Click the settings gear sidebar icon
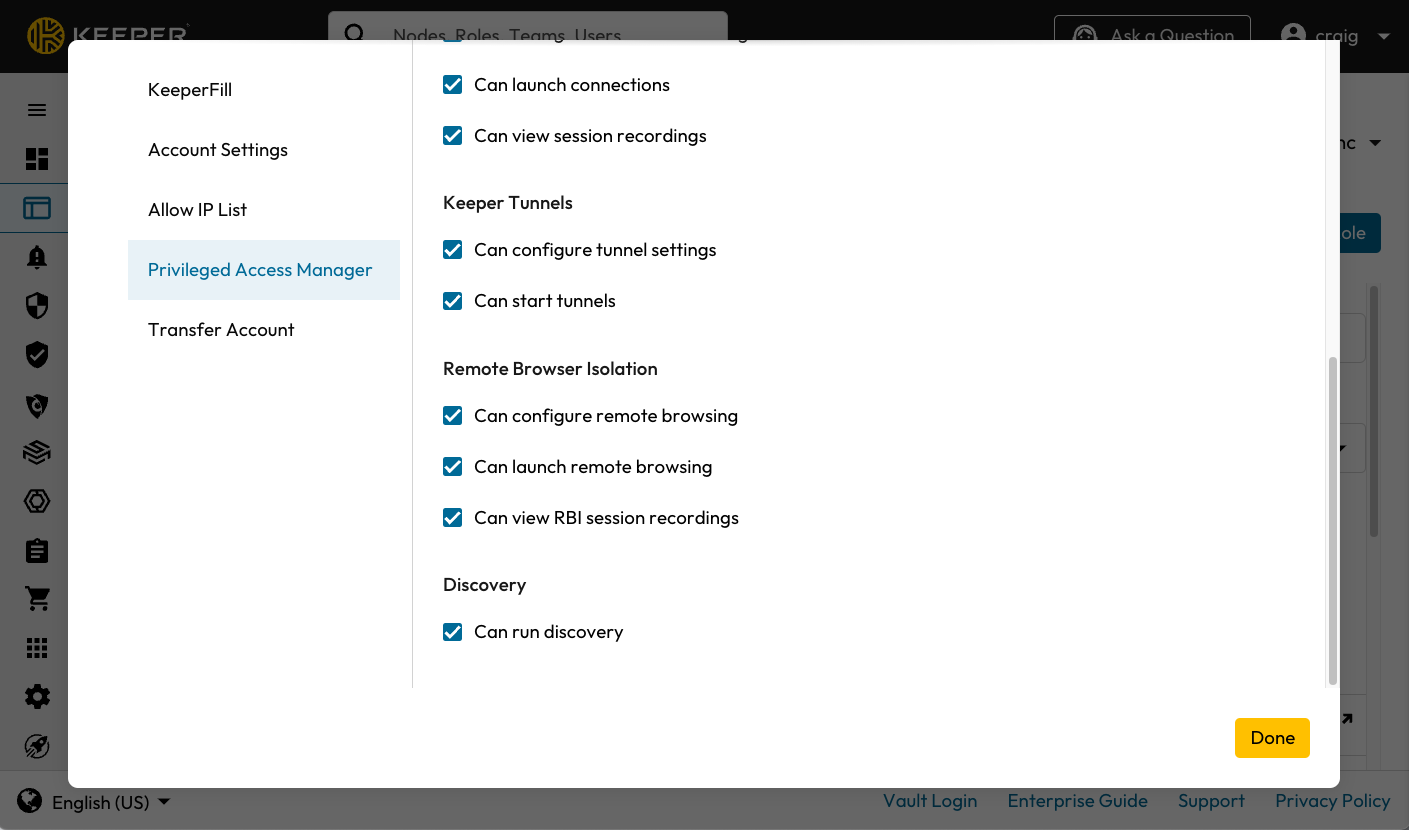The height and width of the screenshot is (830, 1409). click(37, 697)
